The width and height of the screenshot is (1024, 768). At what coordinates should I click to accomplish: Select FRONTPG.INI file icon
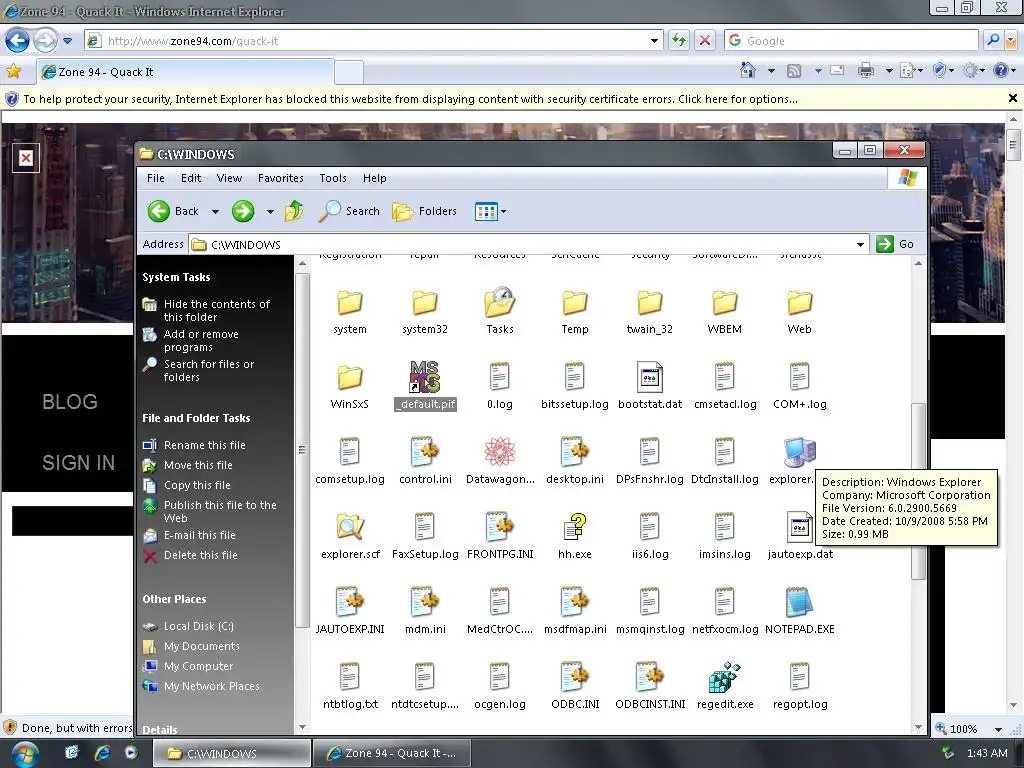(x=500, y=526)
